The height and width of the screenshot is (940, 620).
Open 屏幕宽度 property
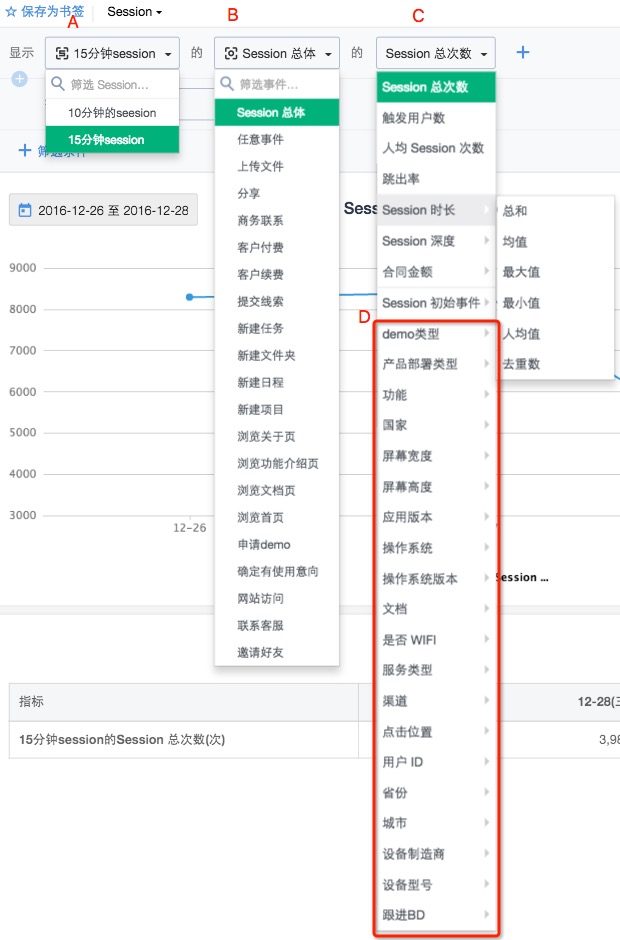436,456
